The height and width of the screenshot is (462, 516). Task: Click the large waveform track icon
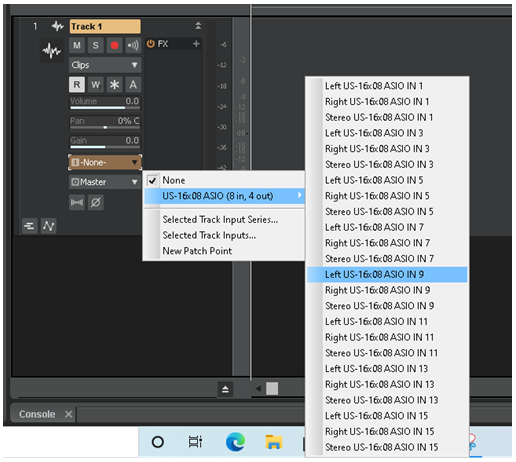tap(51, 51)
